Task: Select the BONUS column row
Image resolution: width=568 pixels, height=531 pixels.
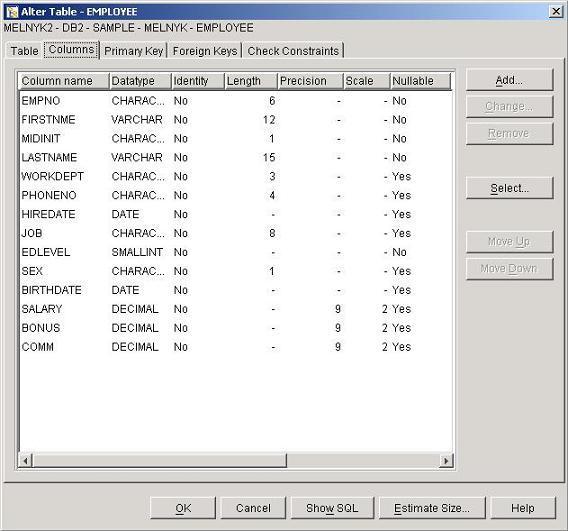Action: coord(235,328)
